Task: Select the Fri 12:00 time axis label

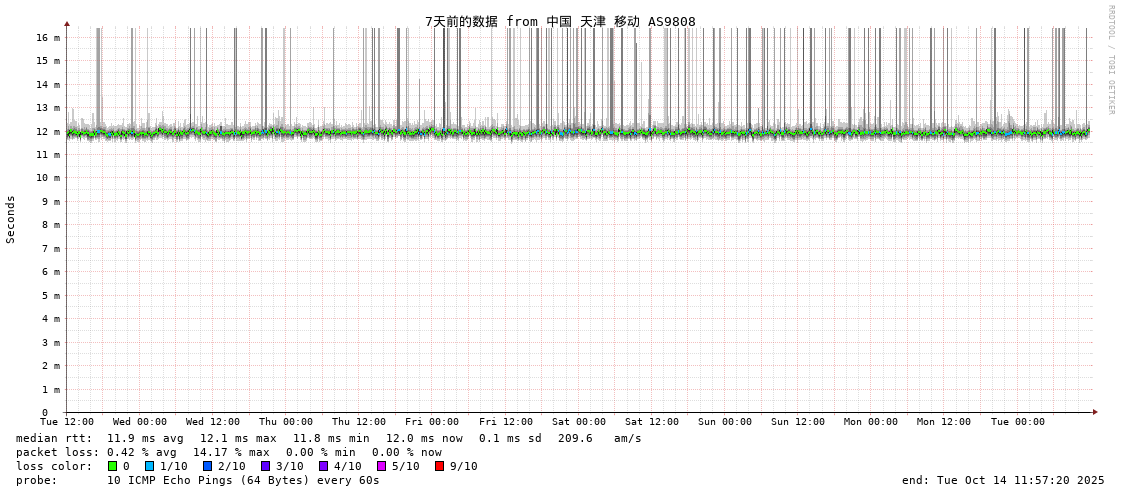Action: [506, 422]
